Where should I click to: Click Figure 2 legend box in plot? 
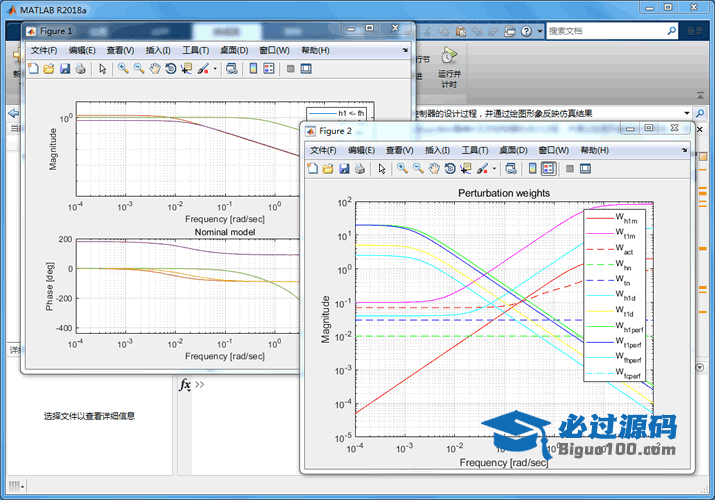(614, 295)
